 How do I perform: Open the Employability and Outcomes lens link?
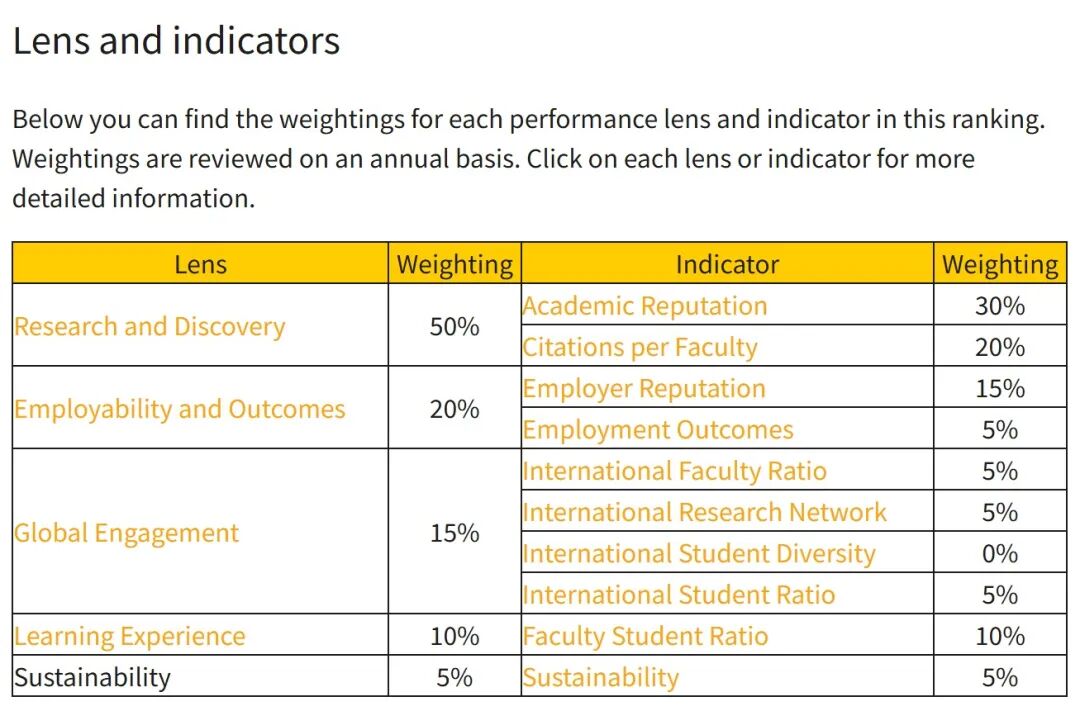(179, 409)
